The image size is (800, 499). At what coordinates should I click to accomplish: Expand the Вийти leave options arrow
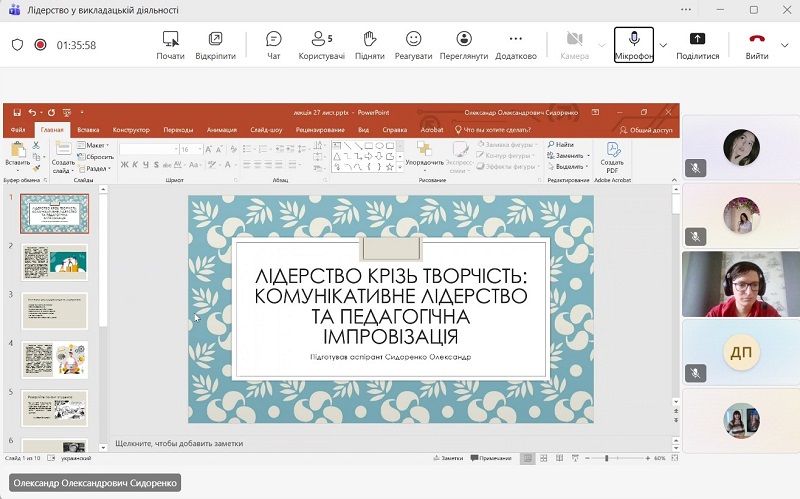tap(787, 45)
